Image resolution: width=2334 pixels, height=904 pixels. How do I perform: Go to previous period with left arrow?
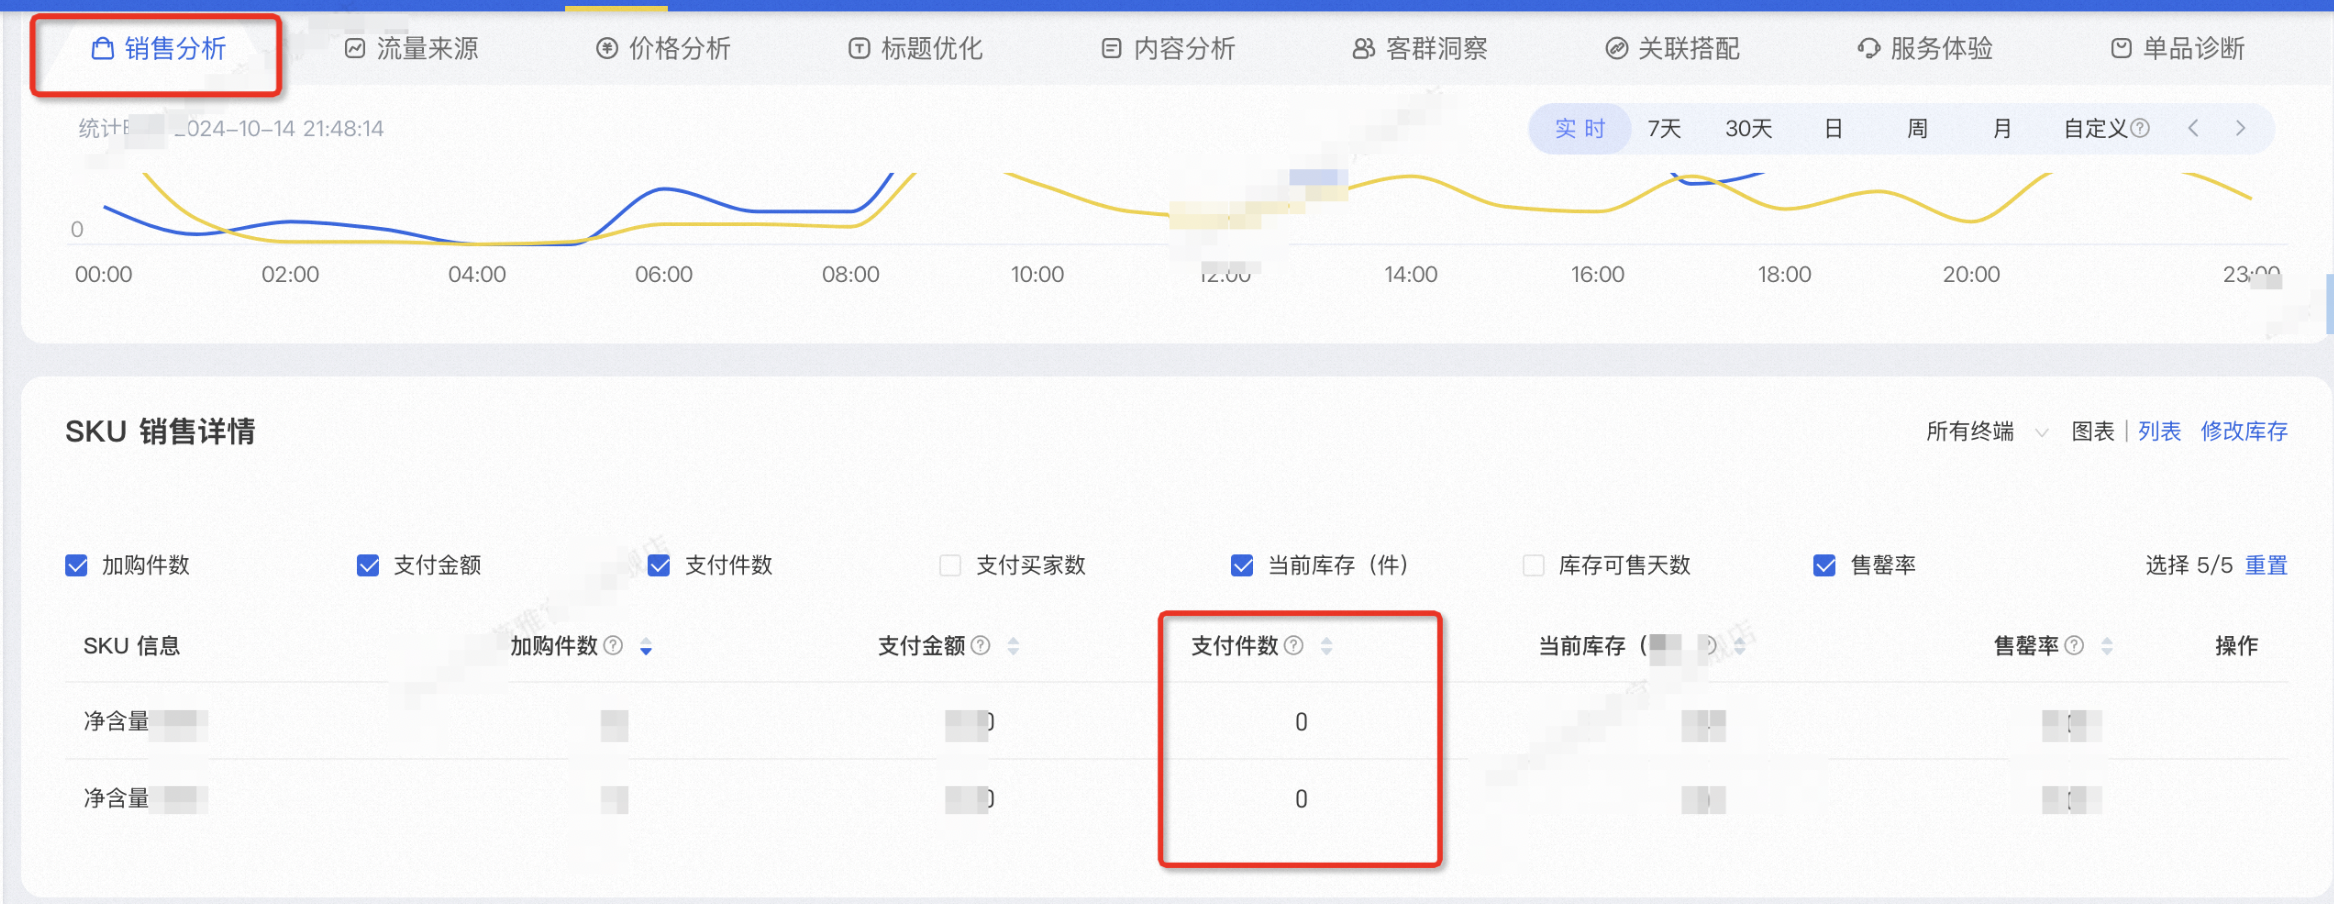(2193, 128)
